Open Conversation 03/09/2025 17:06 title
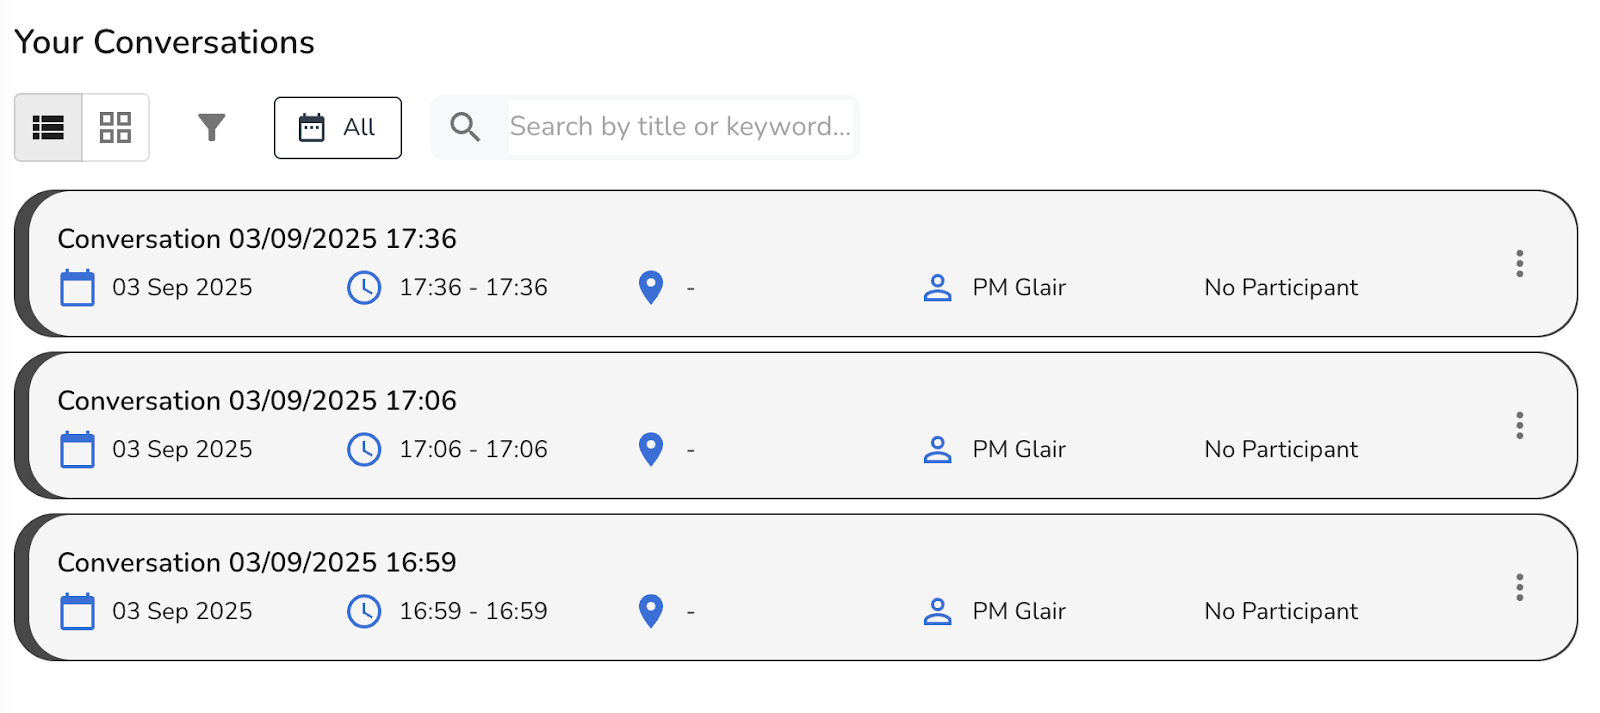1600x713 pixels. [257, 401]
